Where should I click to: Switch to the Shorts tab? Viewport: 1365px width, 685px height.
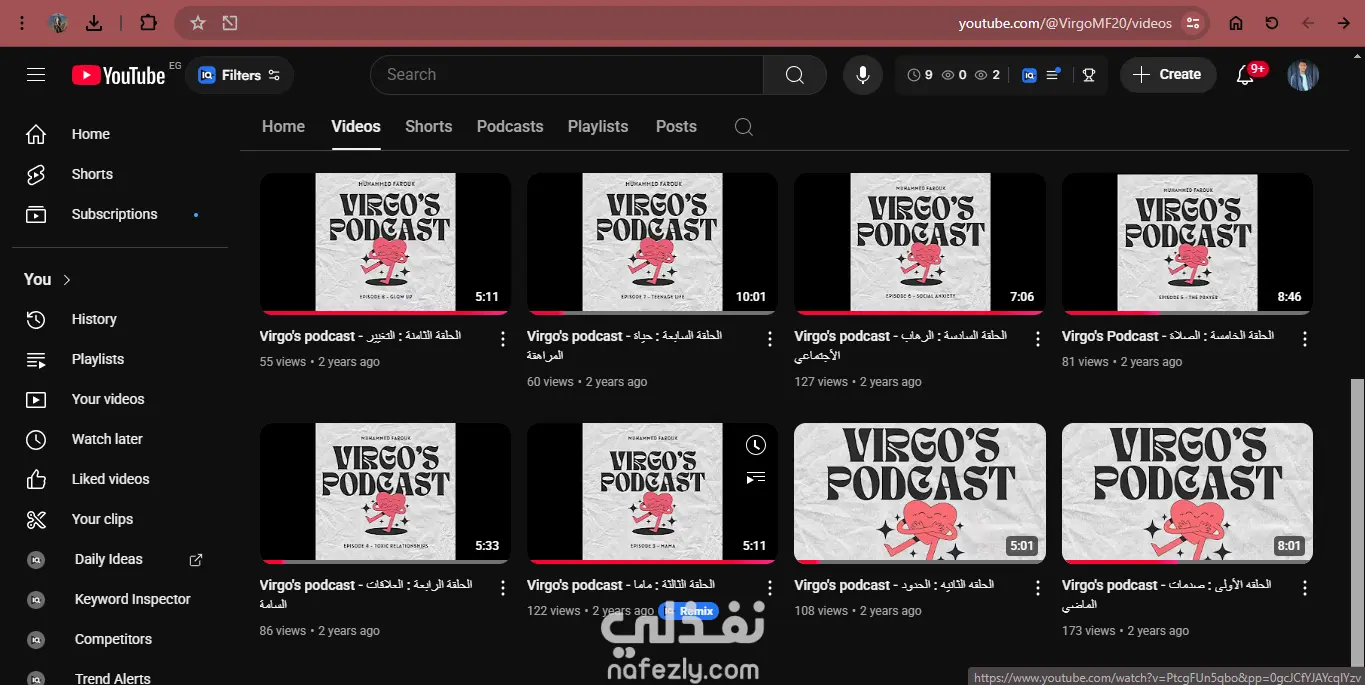click(x=429, y=127)
